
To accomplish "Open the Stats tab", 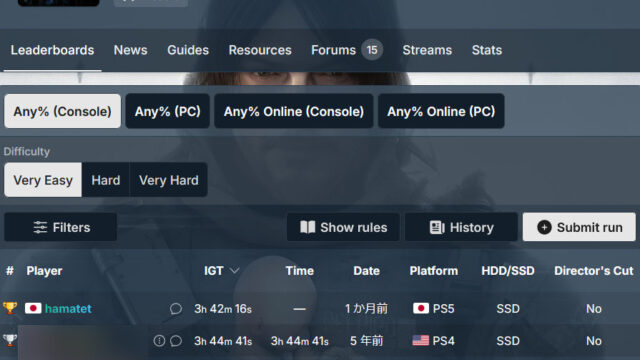I will 487,50.
